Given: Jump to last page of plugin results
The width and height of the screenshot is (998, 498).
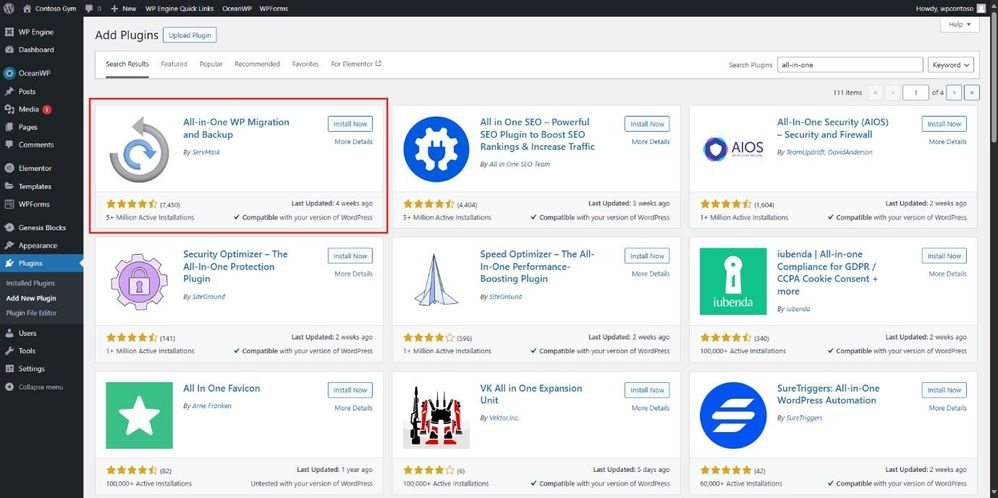Looking at the screenshot, I should (x=972, y=93).
